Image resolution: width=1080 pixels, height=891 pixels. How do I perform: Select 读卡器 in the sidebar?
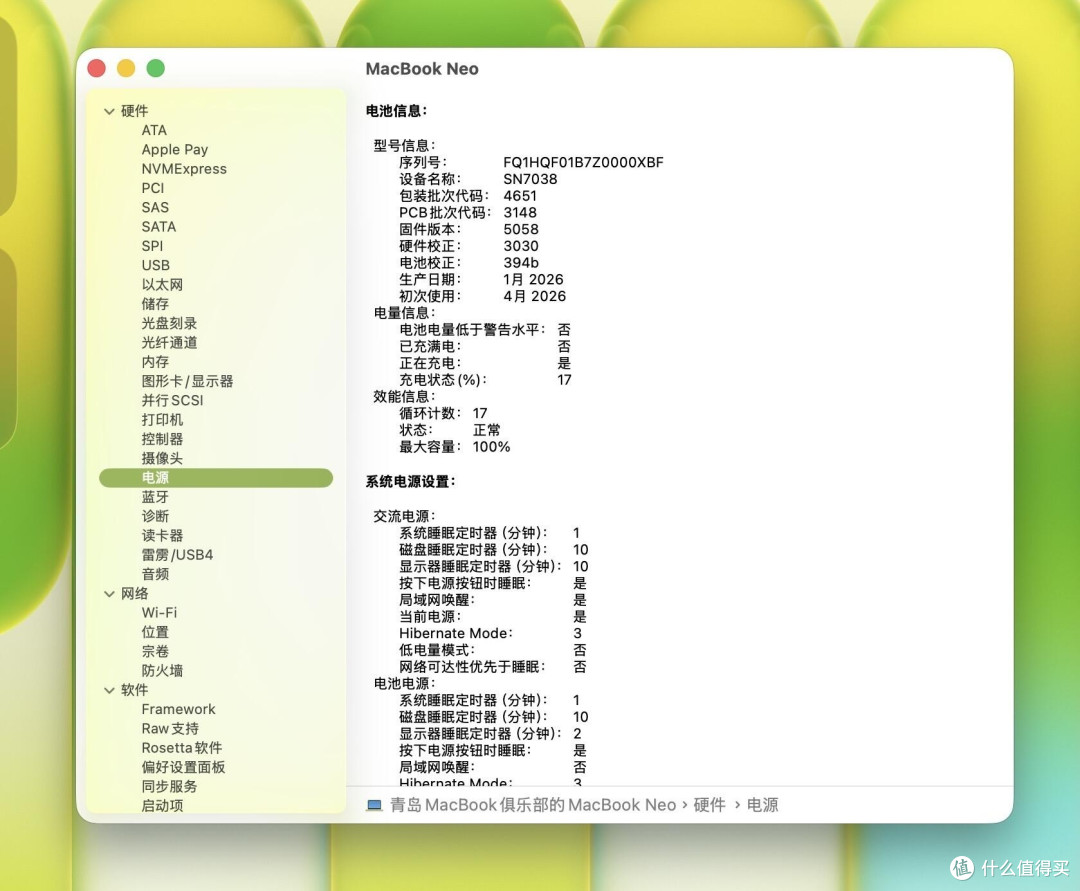tap(162, 535)
